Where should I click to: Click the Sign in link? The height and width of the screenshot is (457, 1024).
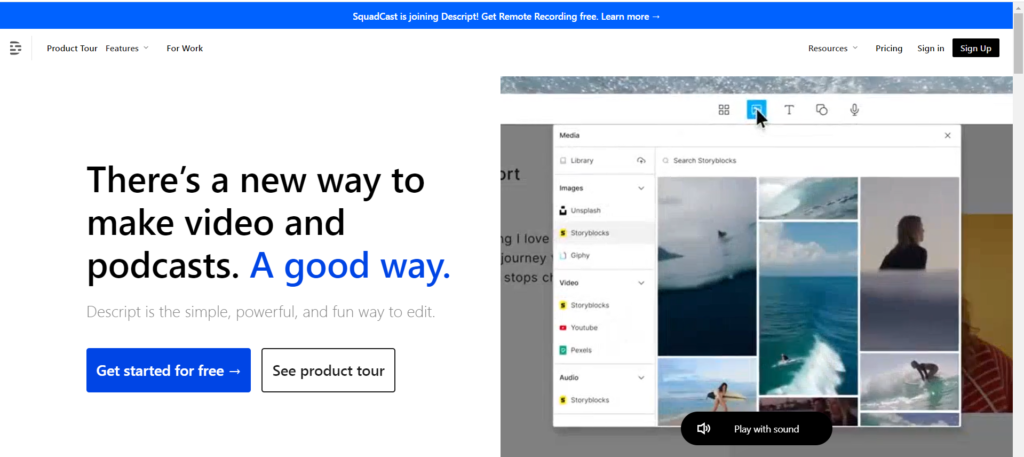pyautogui.click(x=931, y=48)
